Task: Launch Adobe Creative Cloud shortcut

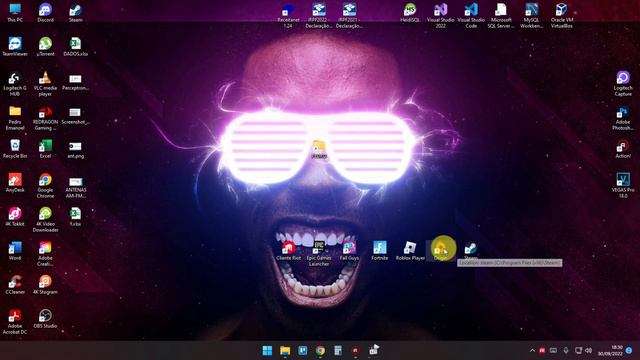Action: (x=45, y=253)
